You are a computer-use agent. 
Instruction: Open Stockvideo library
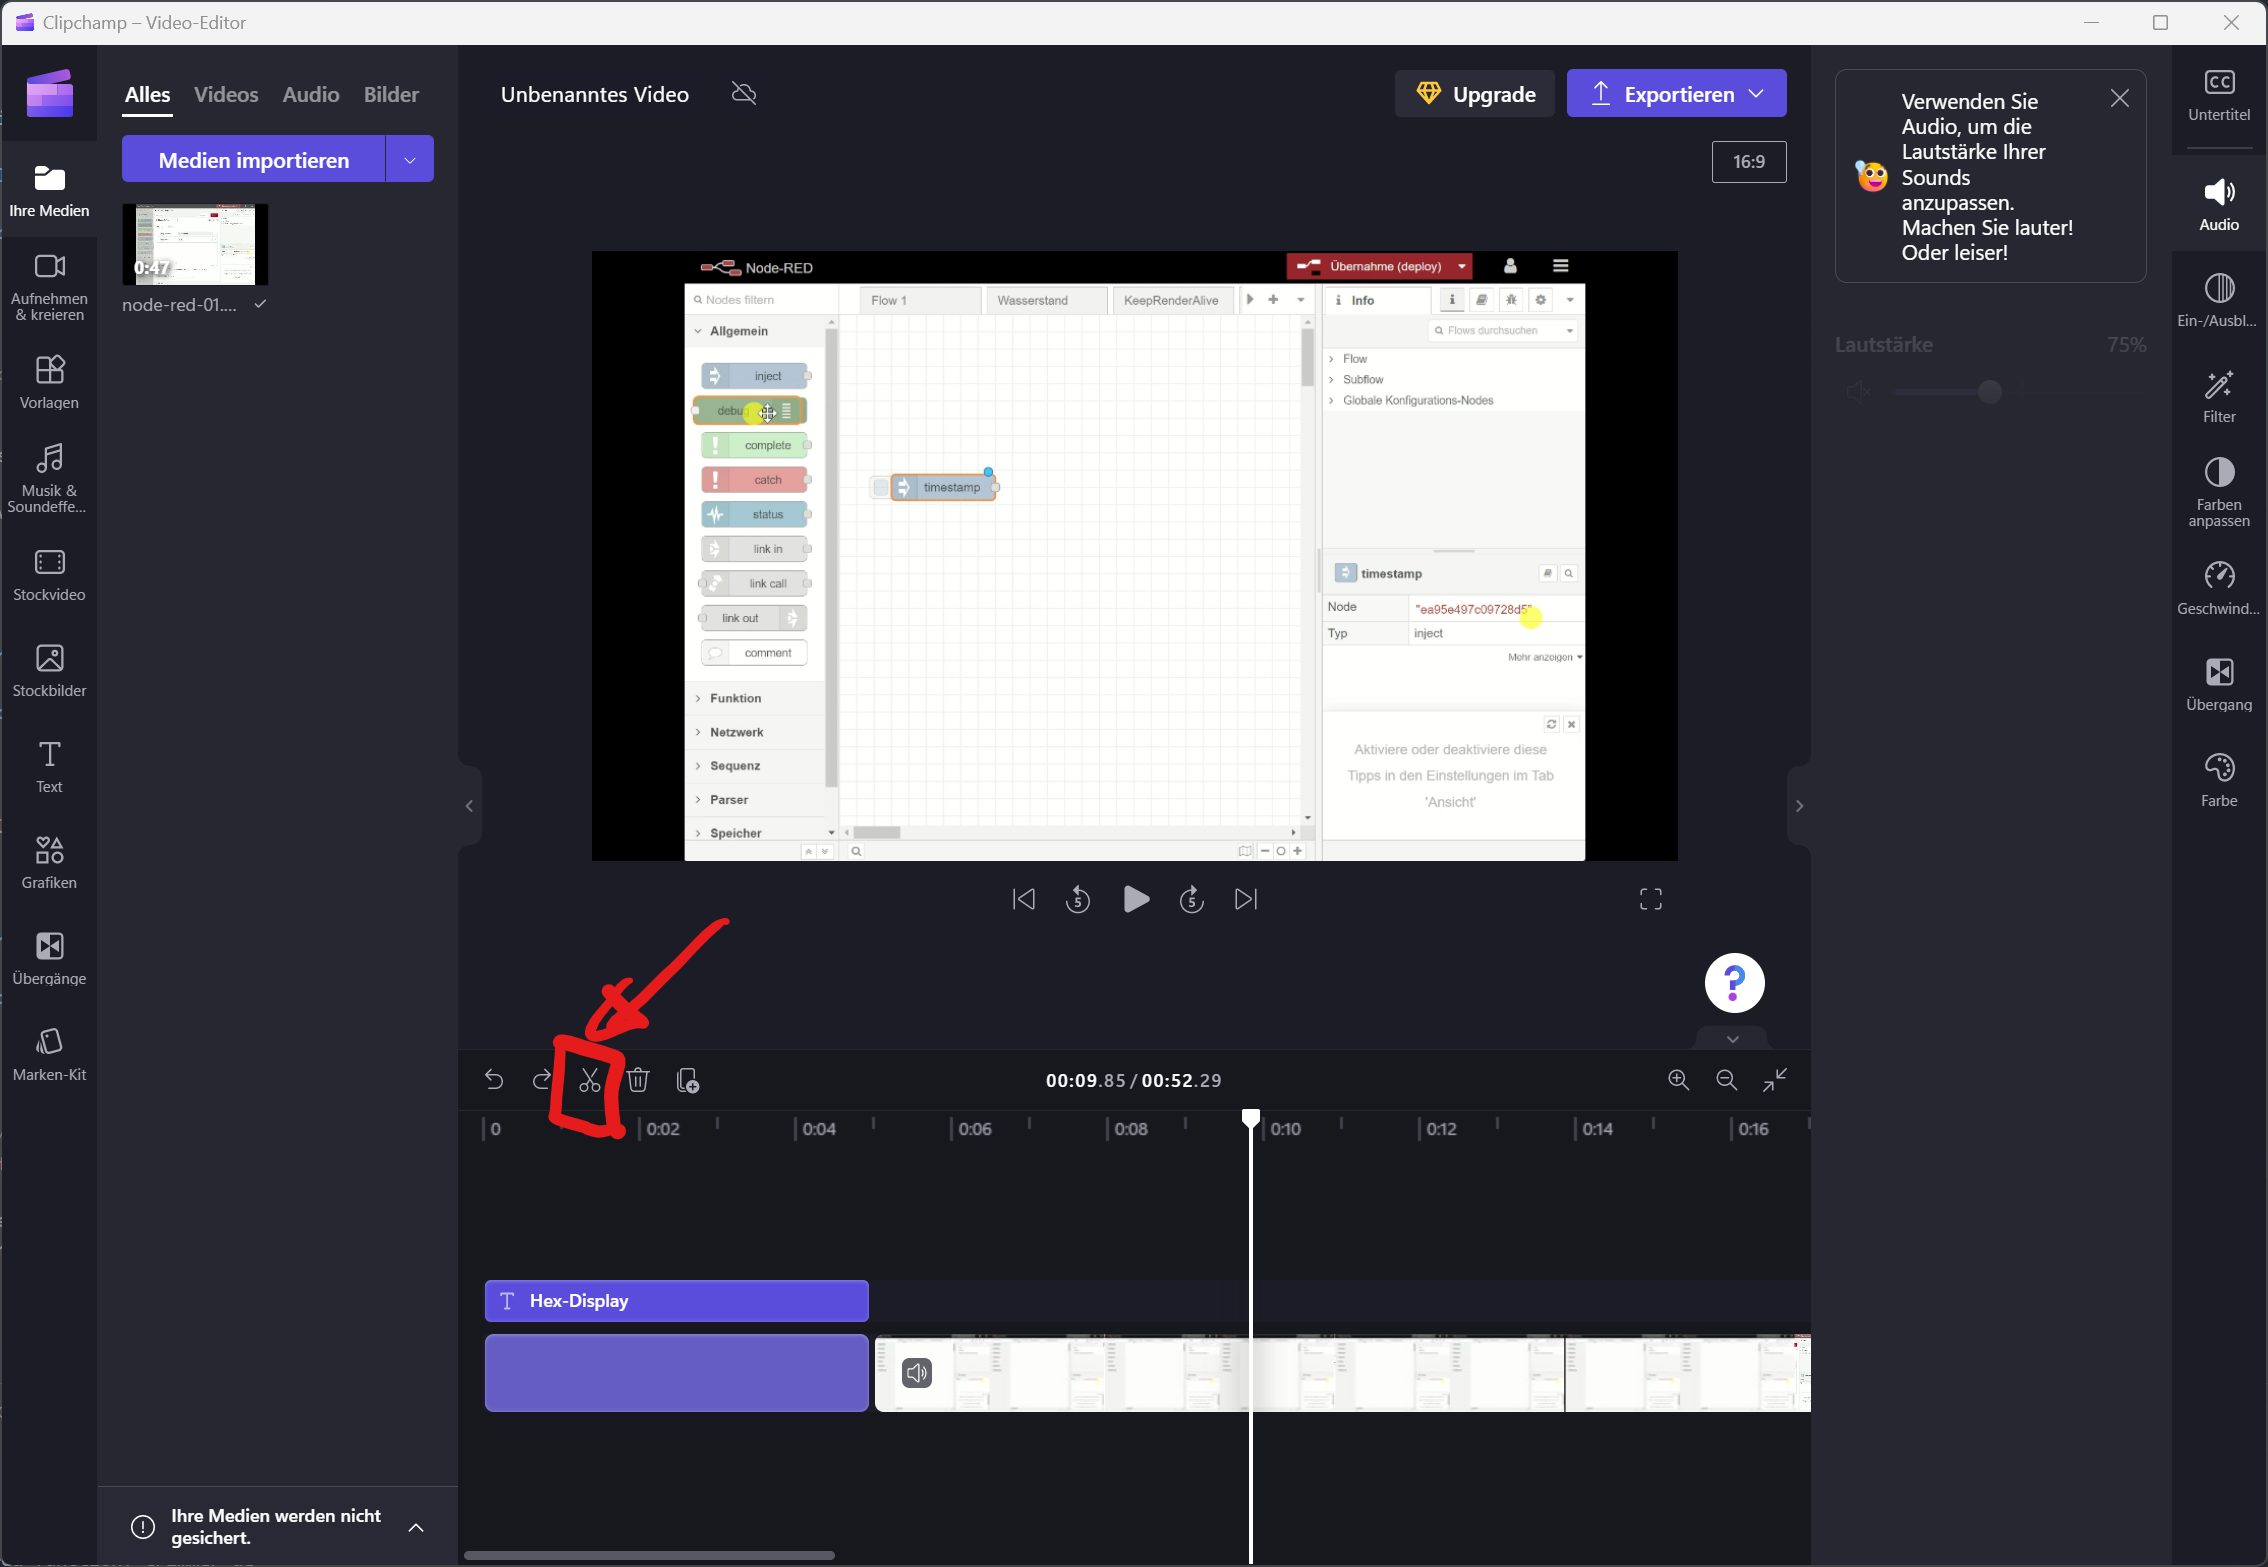point(49,574)
